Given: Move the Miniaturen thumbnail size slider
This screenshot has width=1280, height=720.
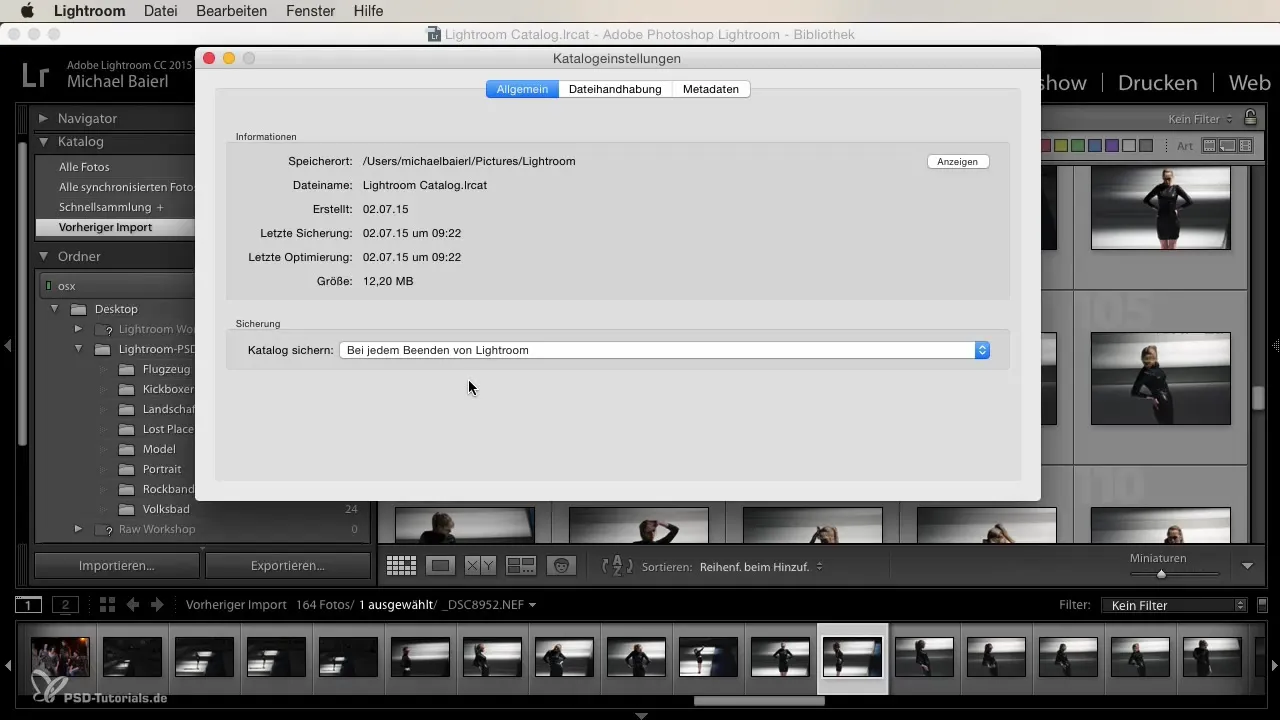Looking at the screenshot, I should click(x=1161, y=574).
